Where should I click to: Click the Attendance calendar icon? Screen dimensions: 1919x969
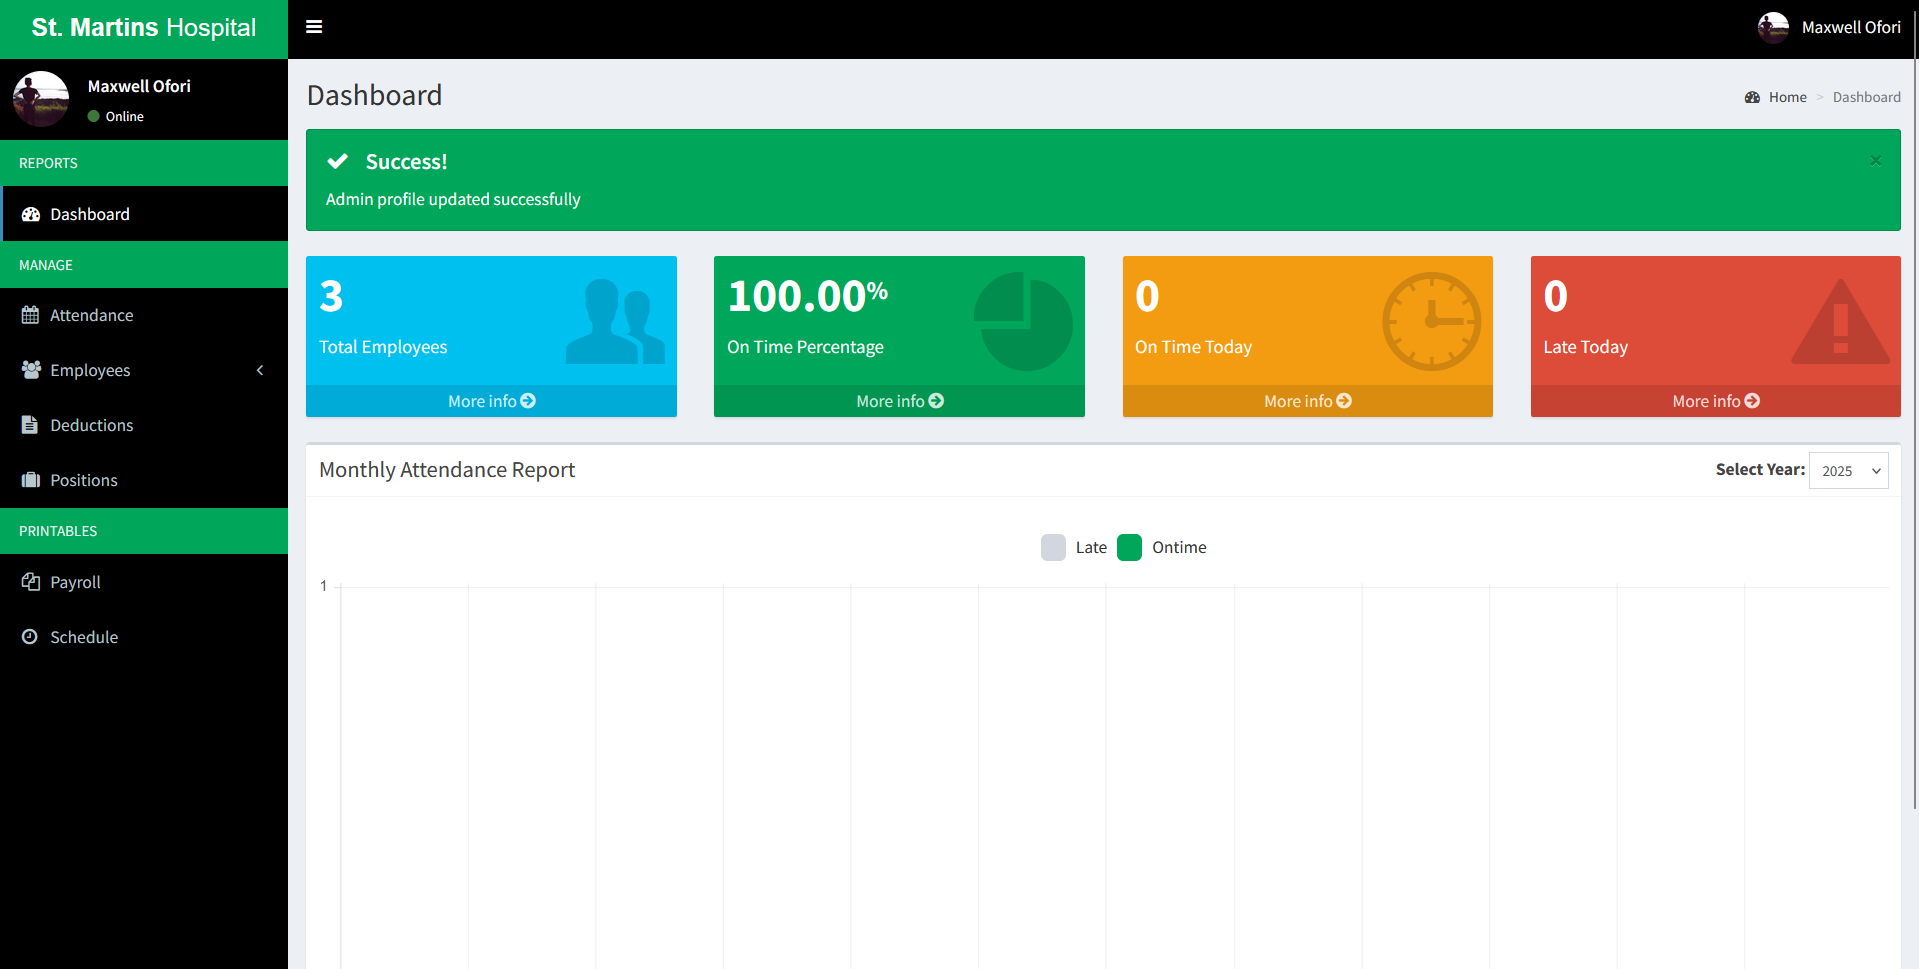pyautogui.click(x=30, y=315)
